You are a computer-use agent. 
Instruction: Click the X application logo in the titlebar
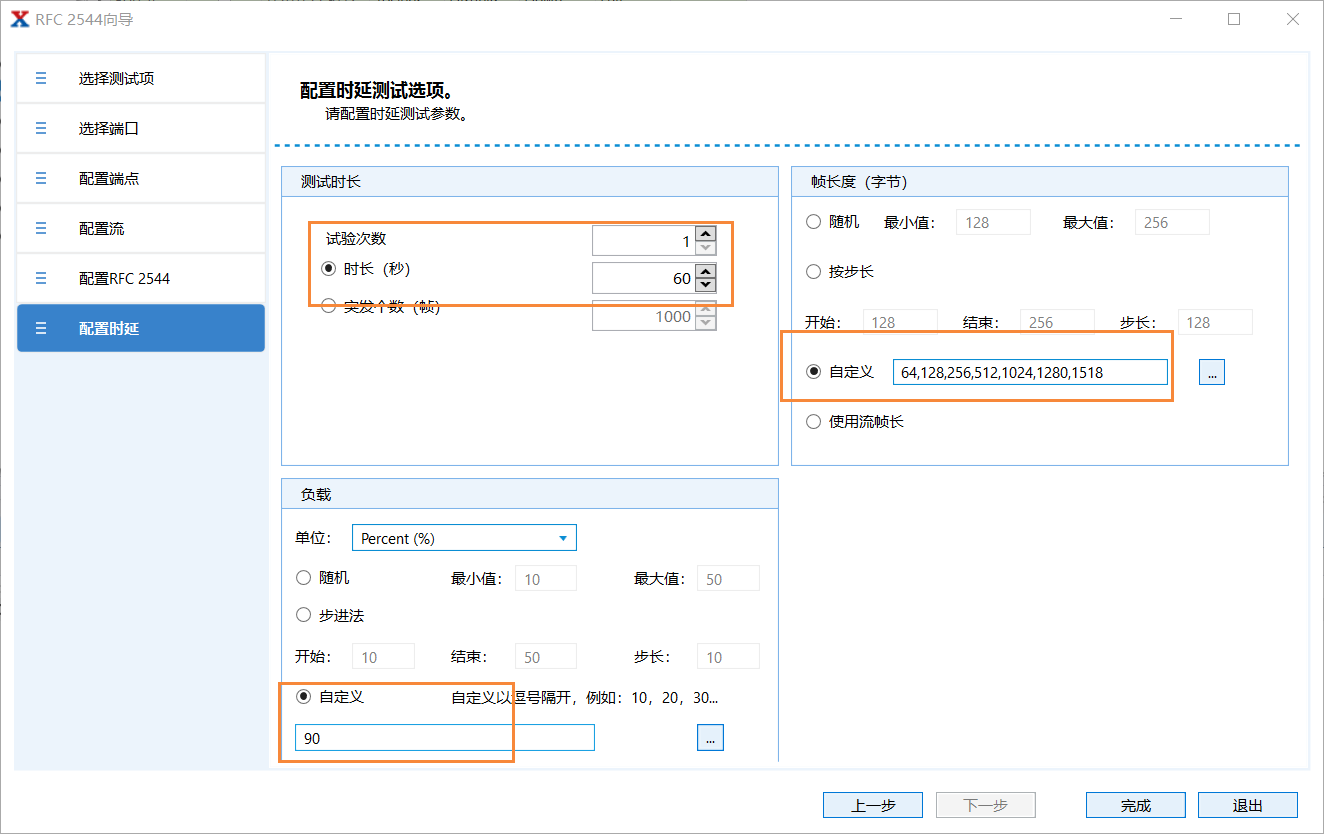tap(19, 18)
